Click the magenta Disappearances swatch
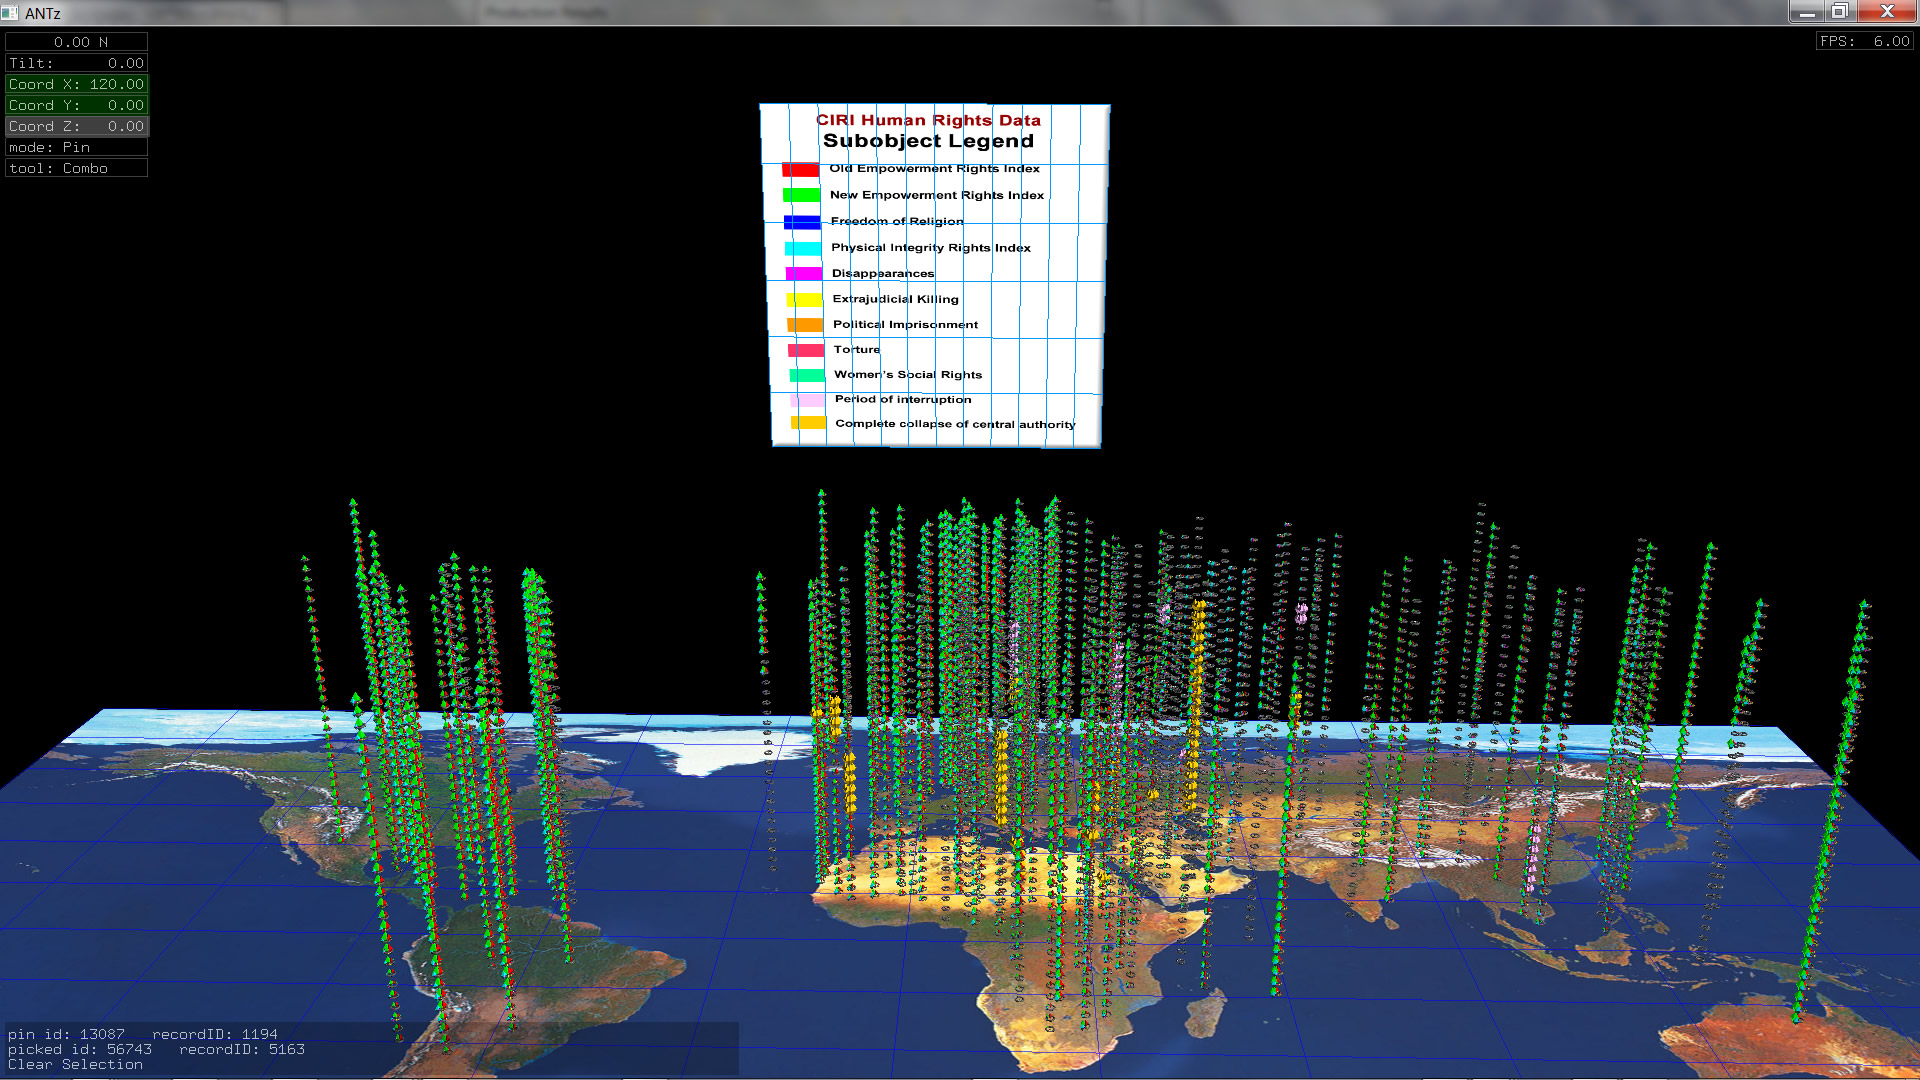The height and width of the screenshot is (1080, 1920). pos(804,274)
